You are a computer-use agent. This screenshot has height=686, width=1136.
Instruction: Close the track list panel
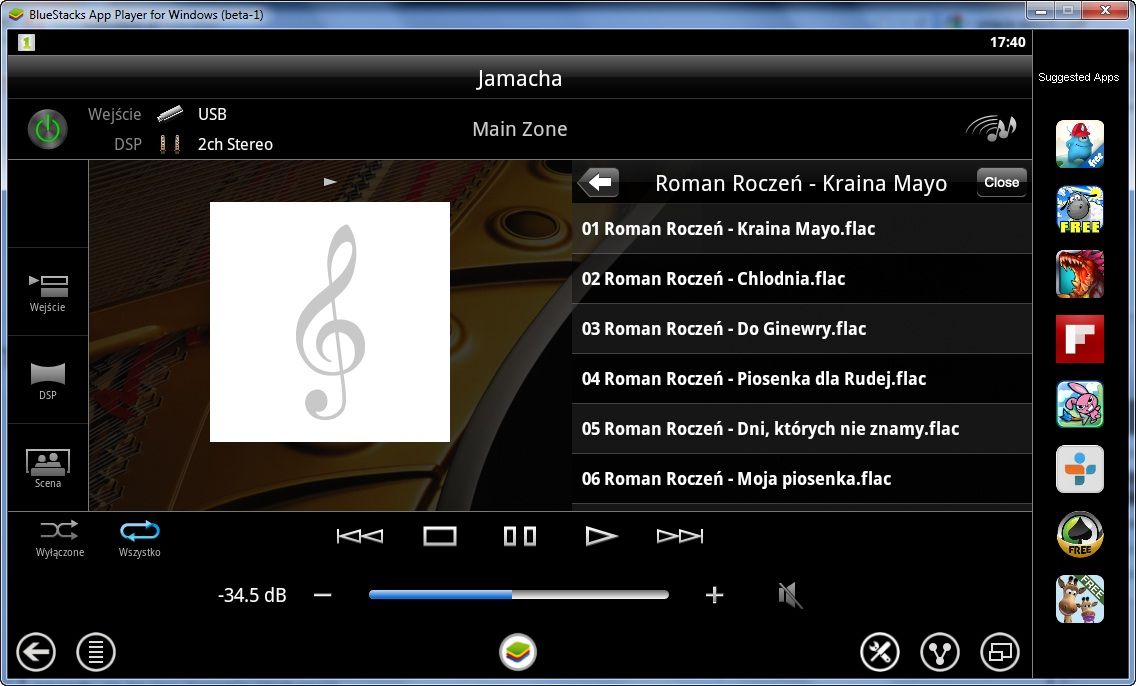(x=1001, y=183)
